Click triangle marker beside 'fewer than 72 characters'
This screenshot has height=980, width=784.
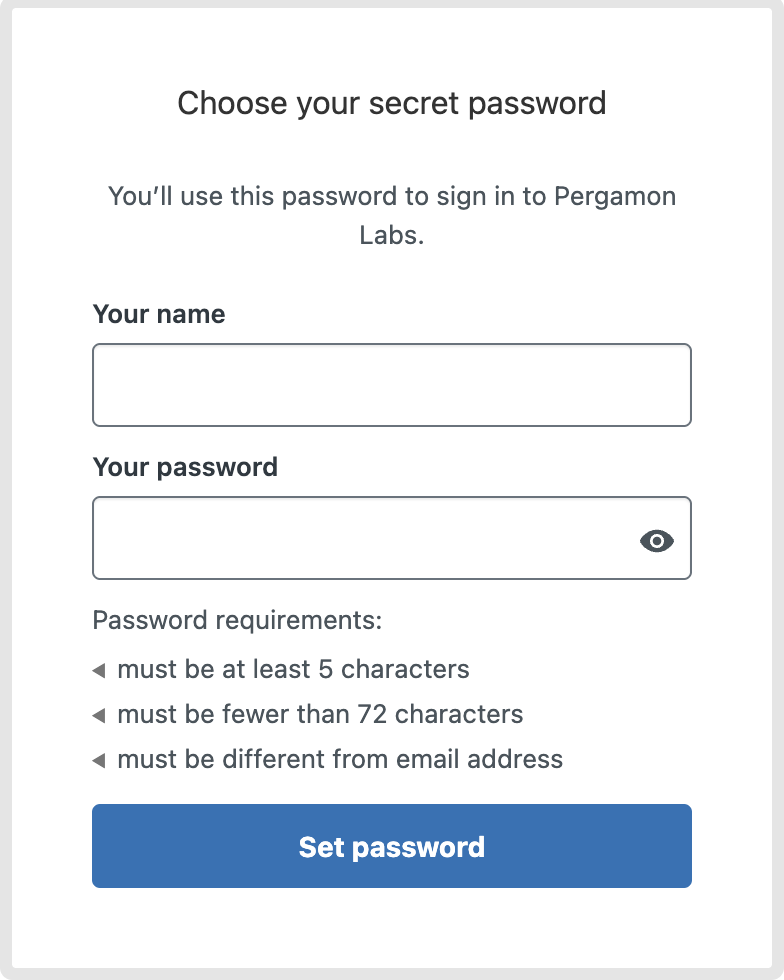(99, 716)
